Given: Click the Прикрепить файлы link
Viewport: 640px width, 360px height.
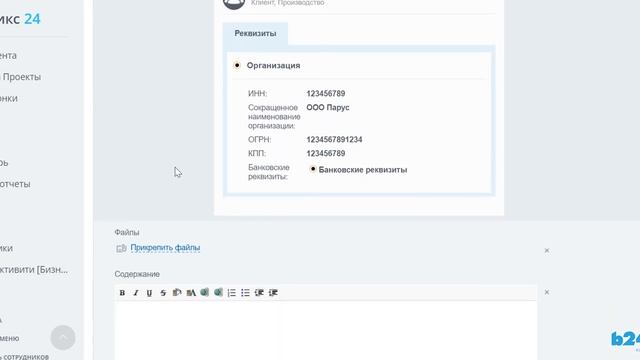Looking at the screenshot, I should (x=165, y=248).
